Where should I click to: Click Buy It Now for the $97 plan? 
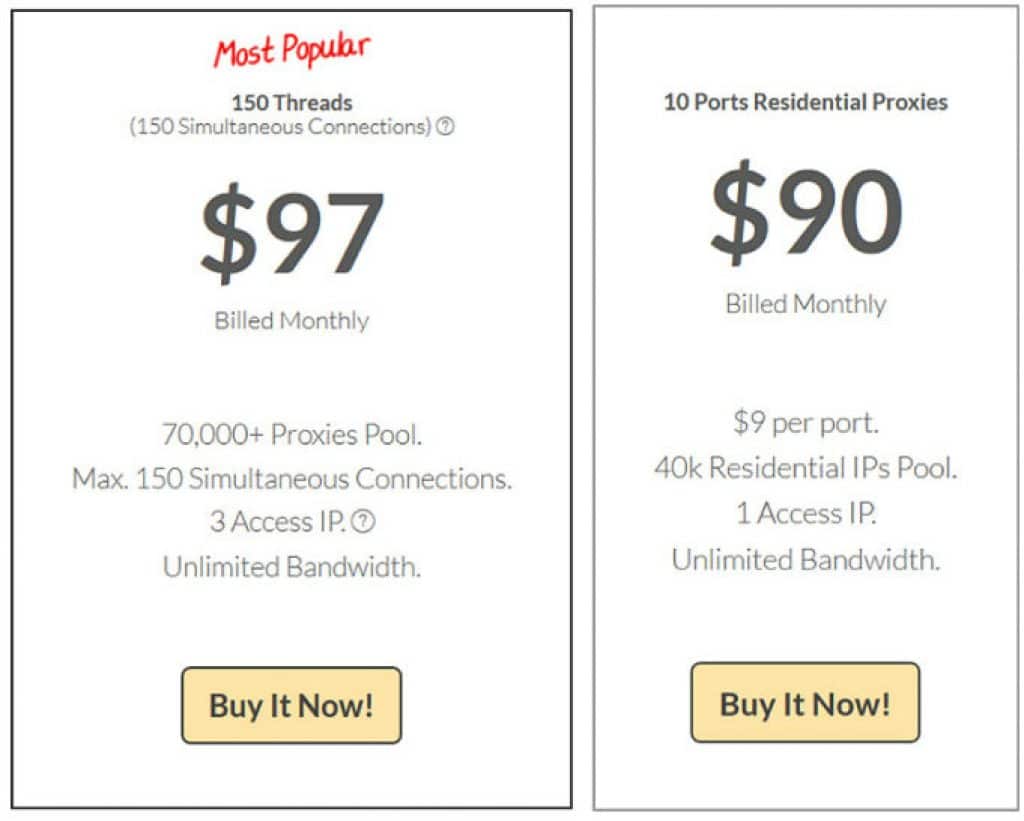[291, 705]
